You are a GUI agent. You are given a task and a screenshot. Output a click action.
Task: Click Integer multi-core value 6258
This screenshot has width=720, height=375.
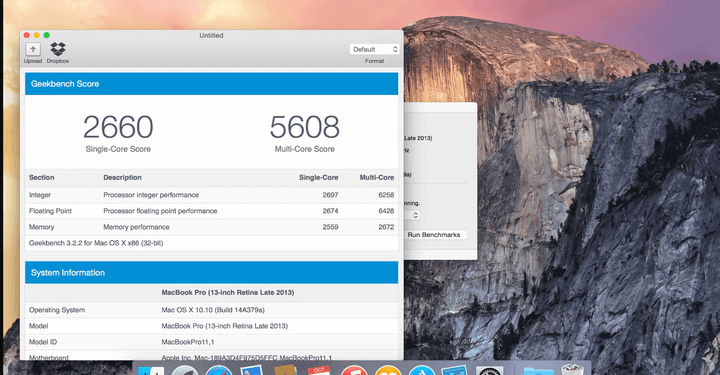386,195
